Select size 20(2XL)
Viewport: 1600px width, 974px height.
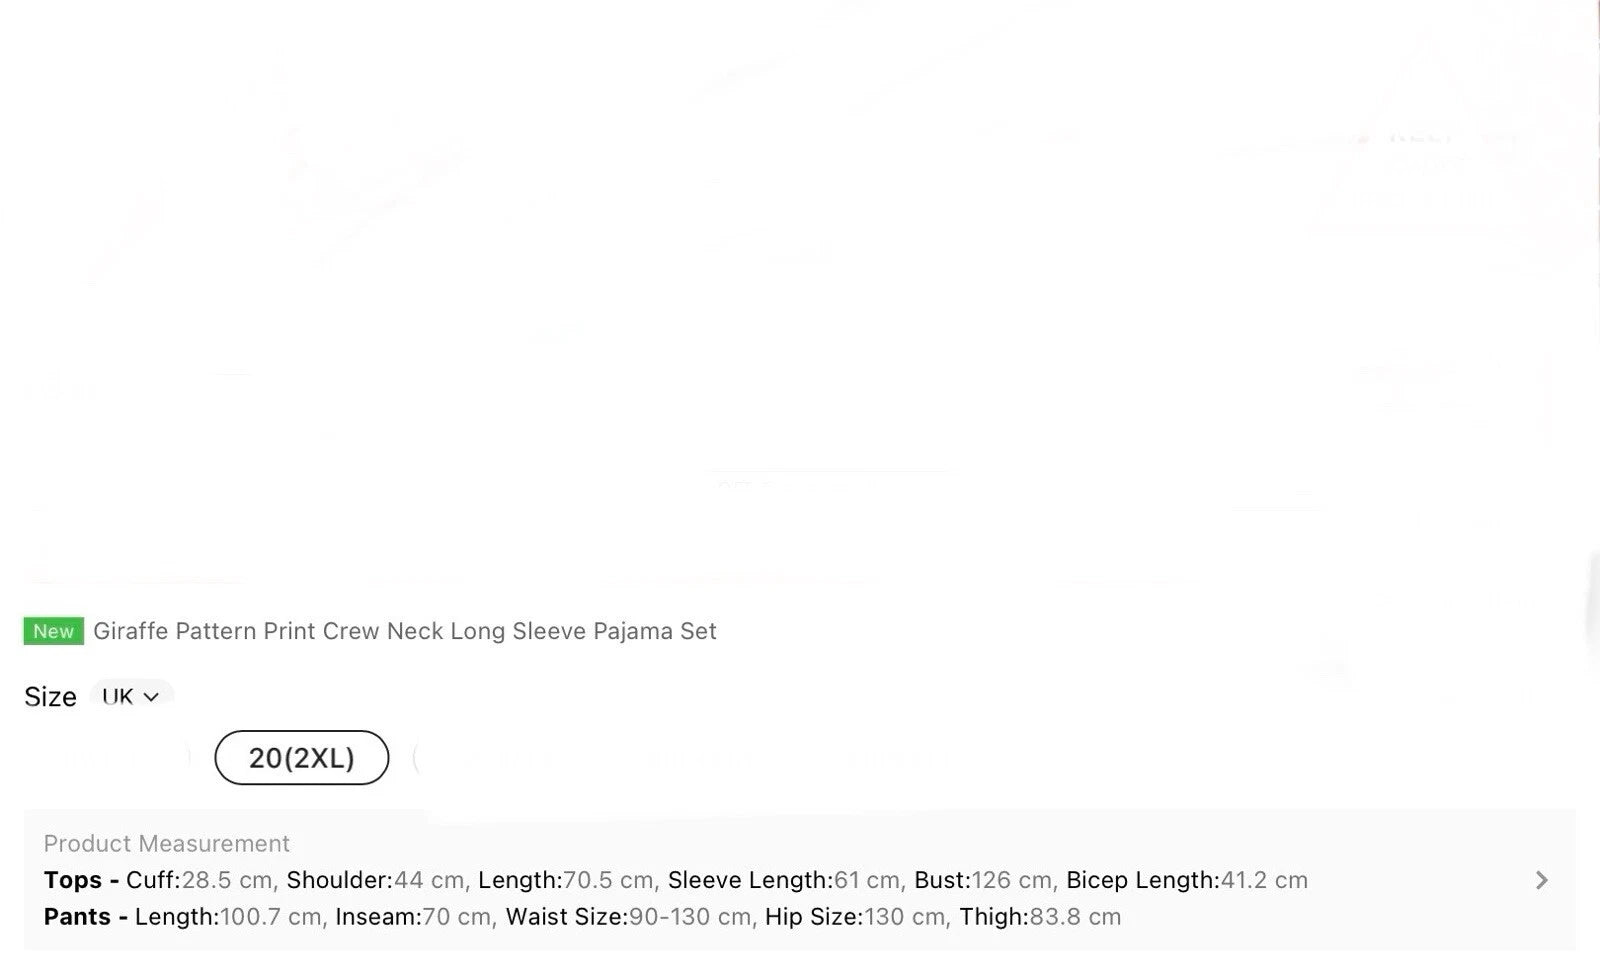301,758
